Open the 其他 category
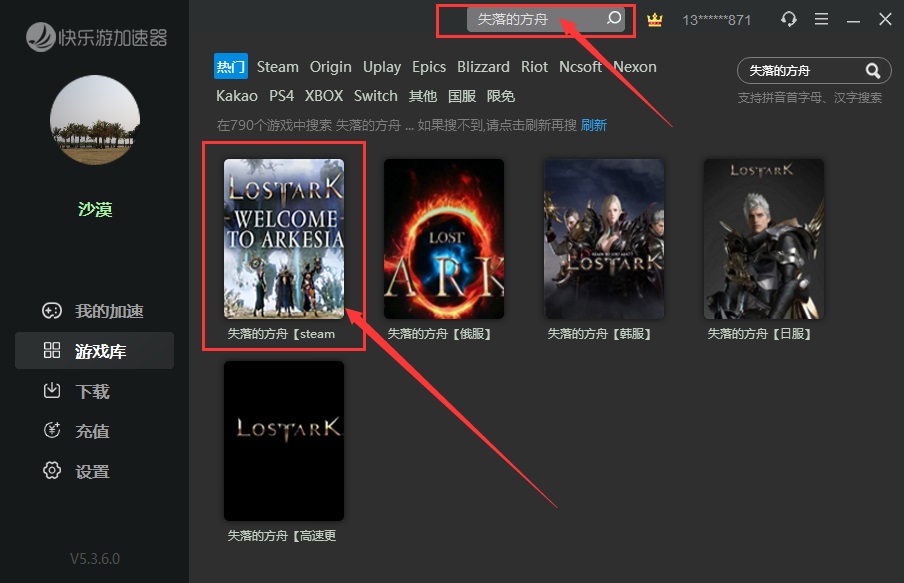Image resolution: width=904 pixels, height=583 pixels. pos(423,96)
